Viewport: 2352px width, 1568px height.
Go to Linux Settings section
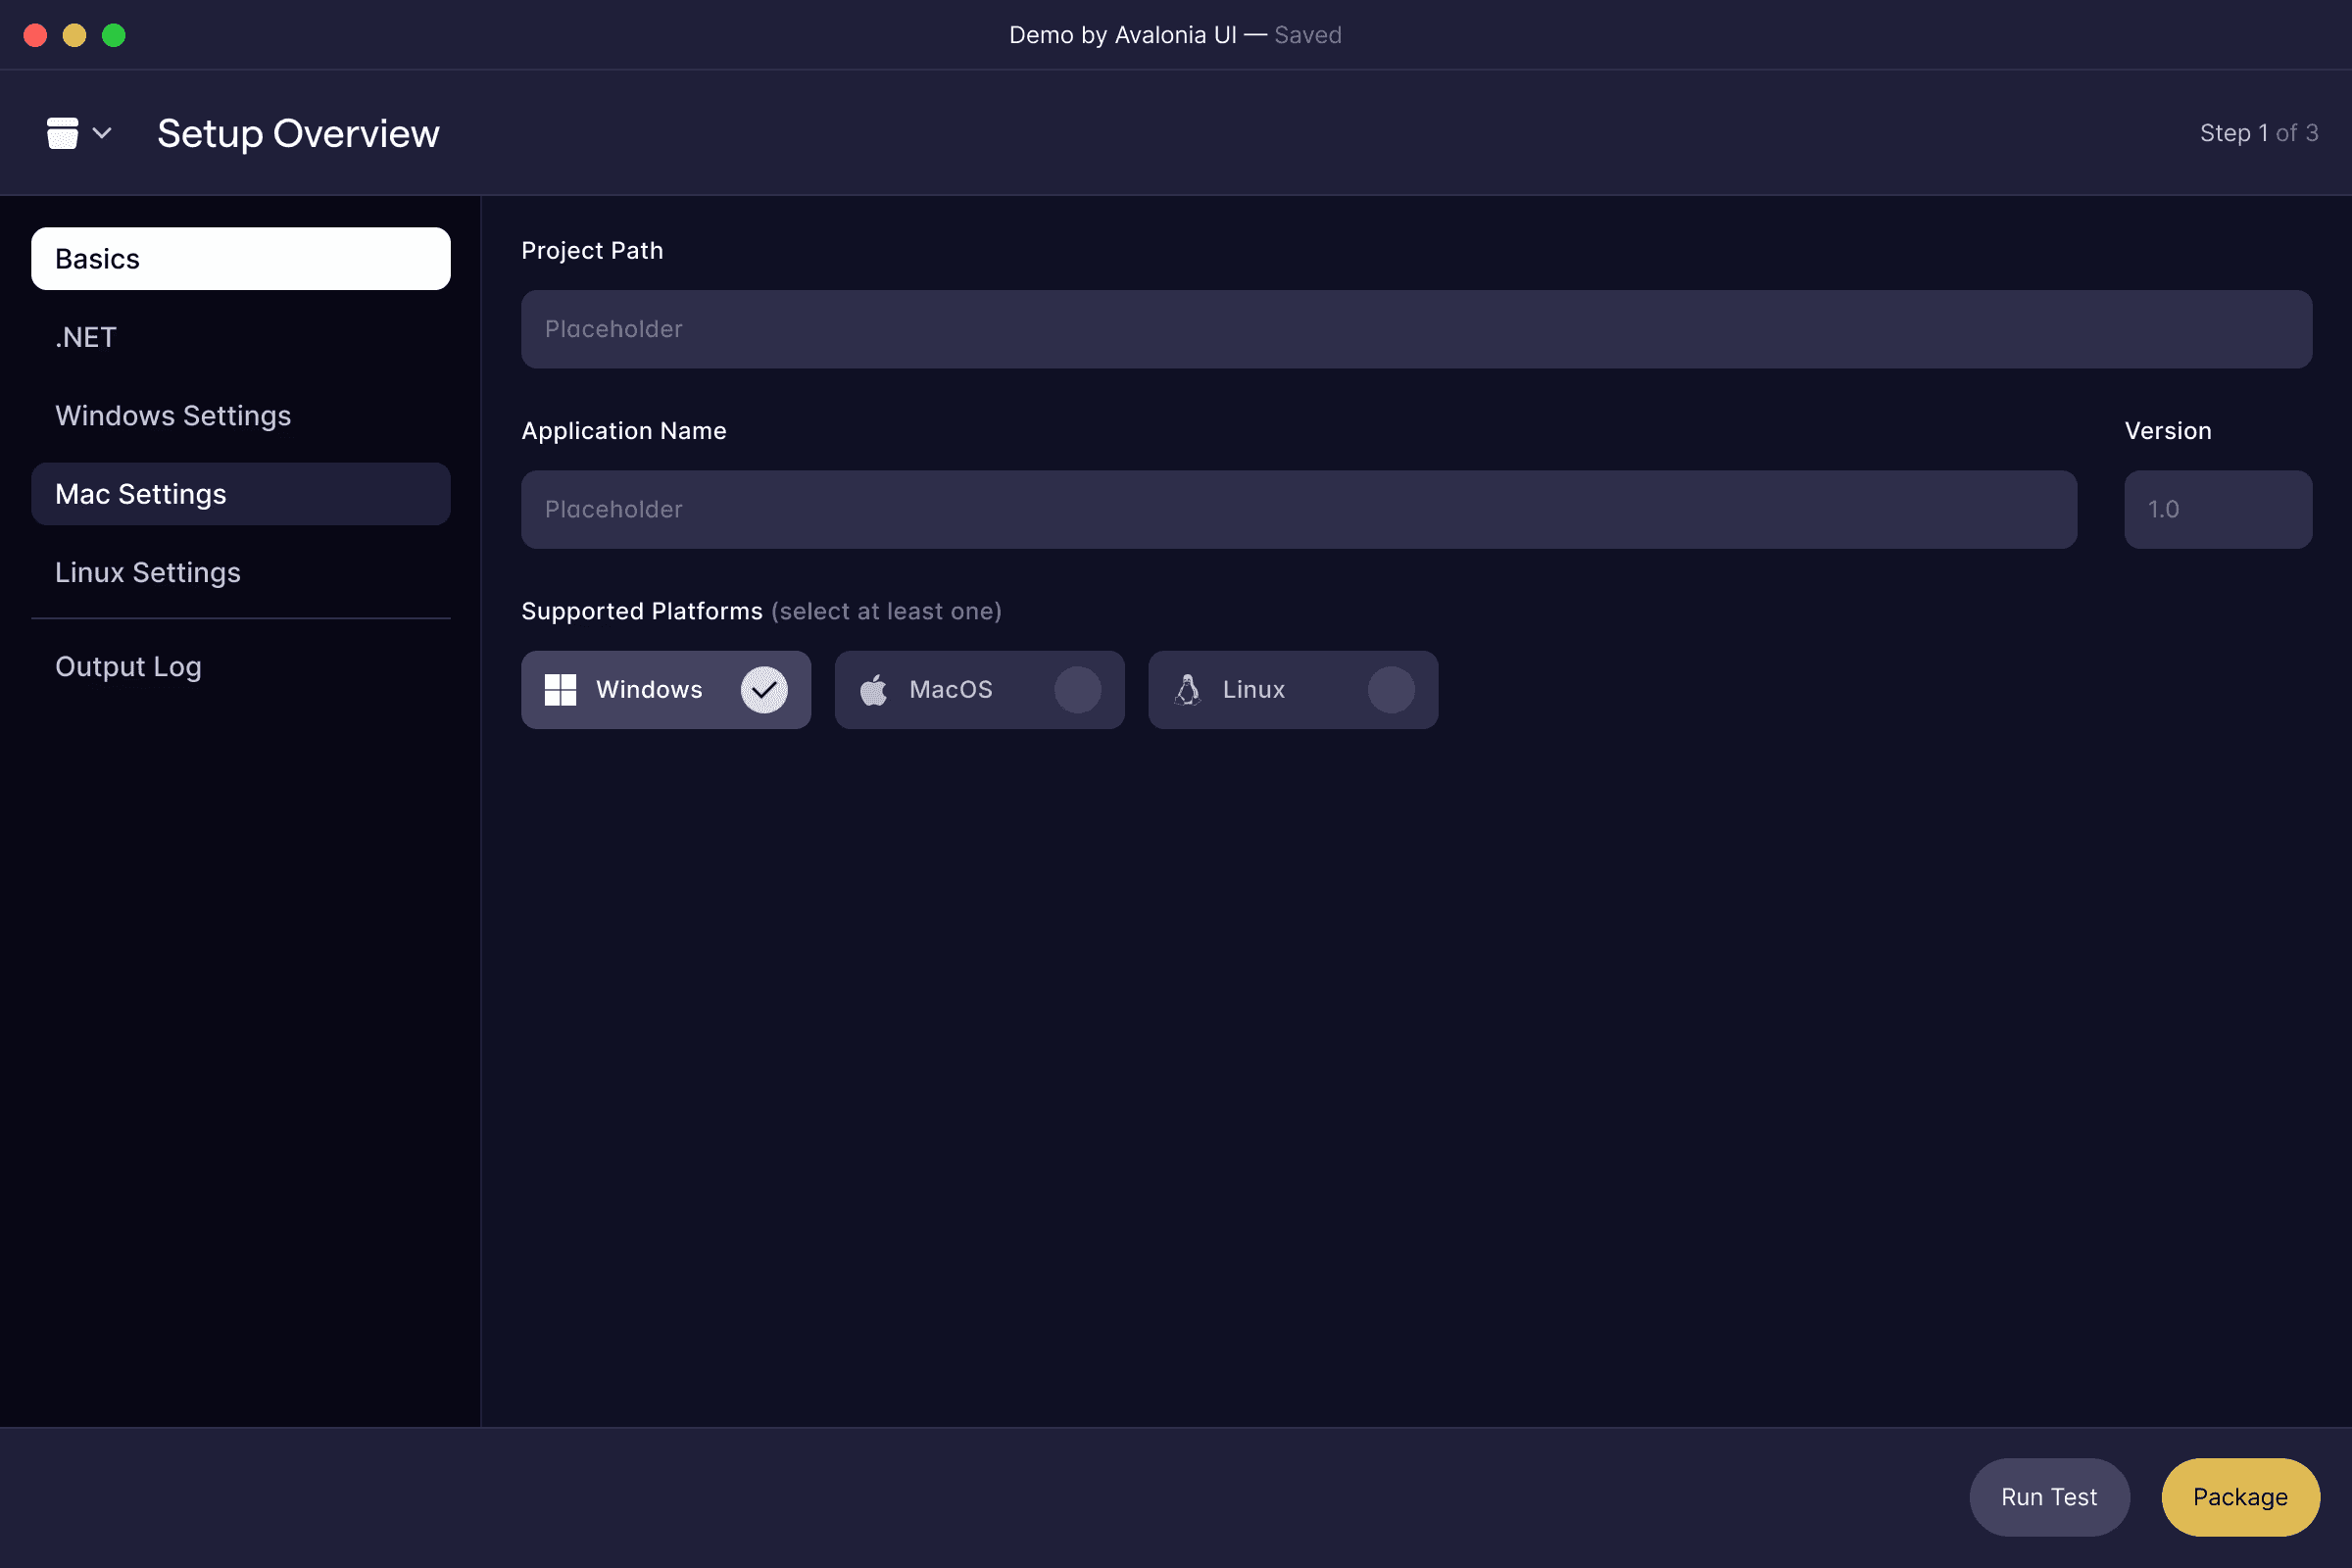coord(240,573)
